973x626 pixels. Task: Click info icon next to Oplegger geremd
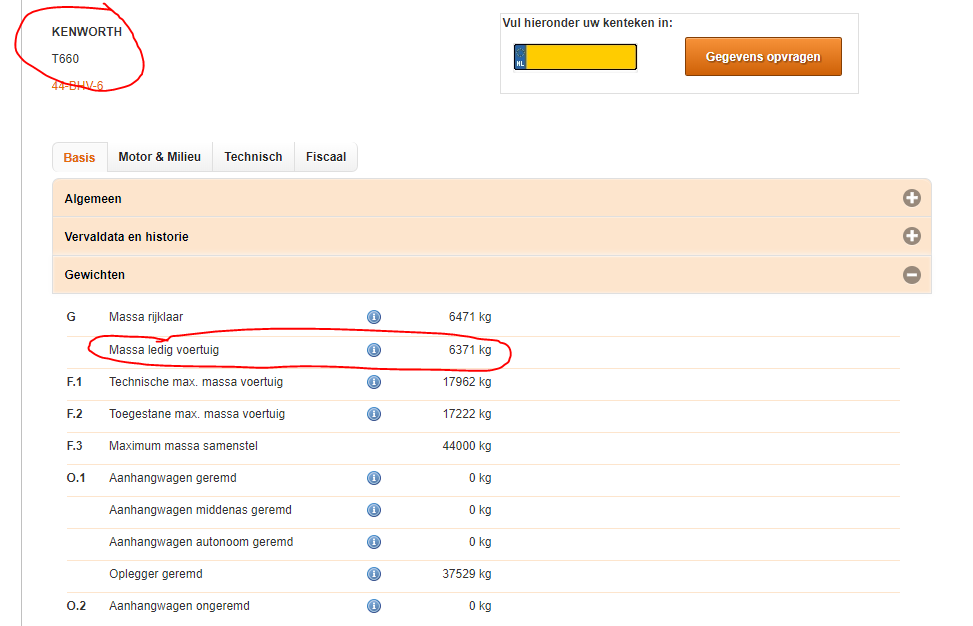pos(374,574)
